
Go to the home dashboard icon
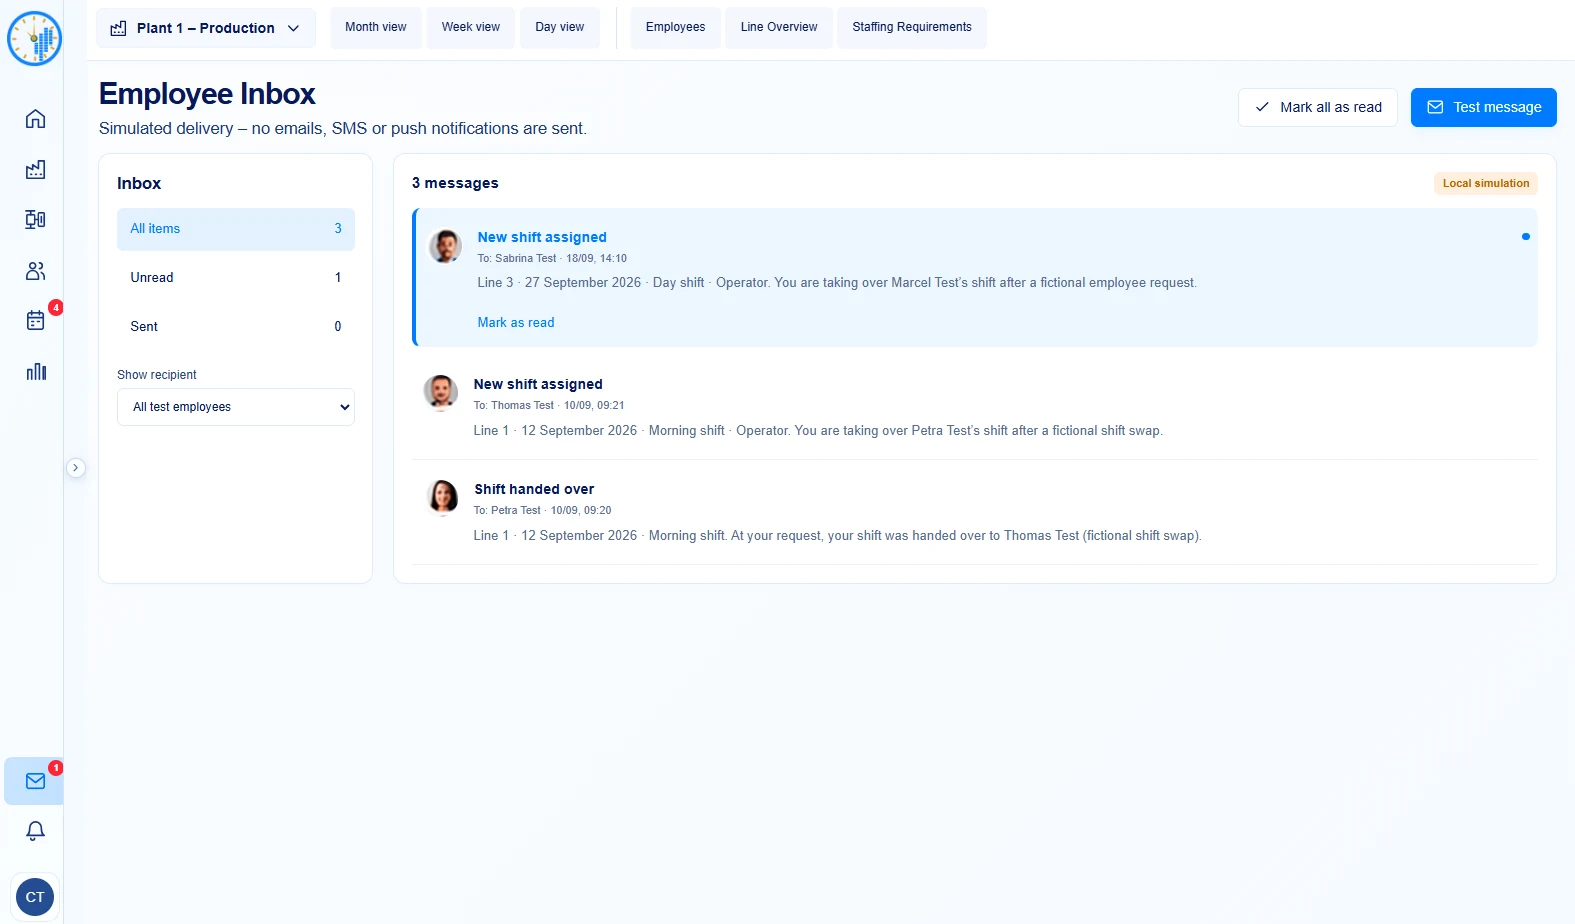click(36, 119)
